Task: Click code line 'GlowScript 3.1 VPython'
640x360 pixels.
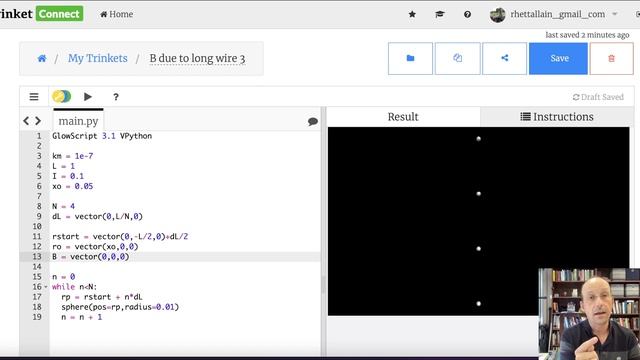Action: click(102, 136)
